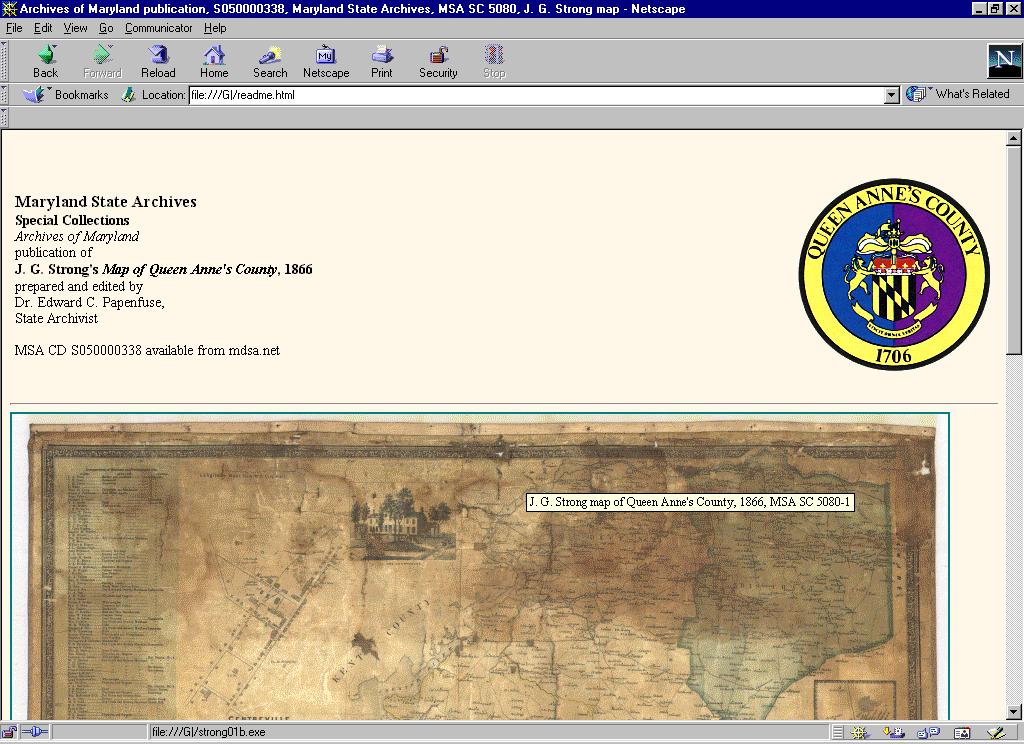
Task: Expand the Location URL history dropdown
Action: tap(892, 95)
